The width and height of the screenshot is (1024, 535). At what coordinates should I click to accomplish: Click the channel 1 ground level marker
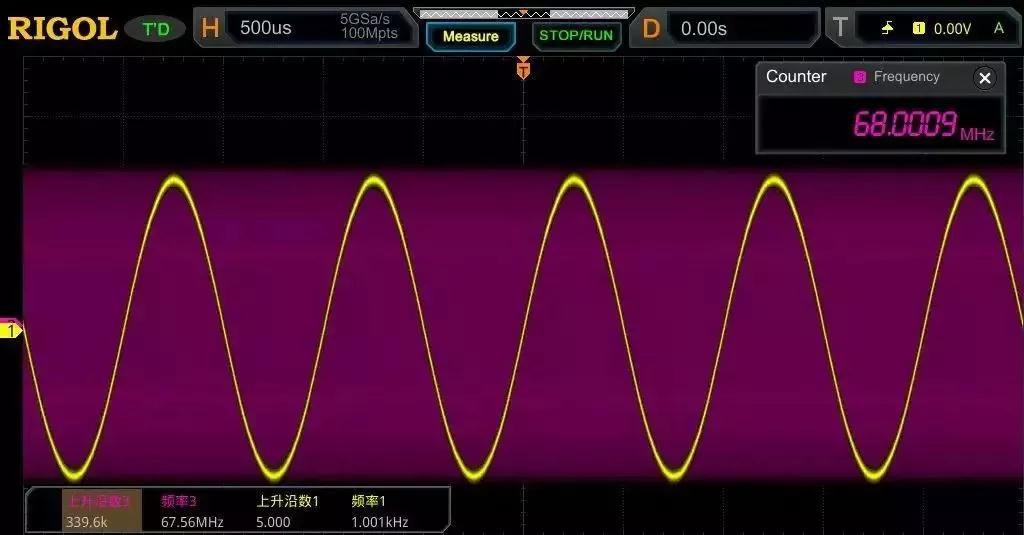10,331
